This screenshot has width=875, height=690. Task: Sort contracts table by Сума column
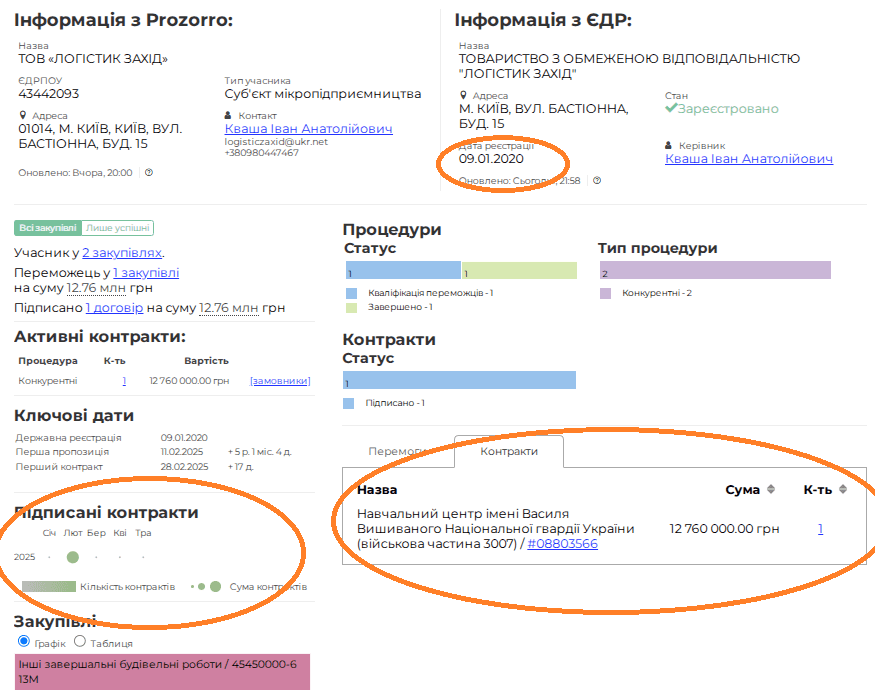coord(771,490)
